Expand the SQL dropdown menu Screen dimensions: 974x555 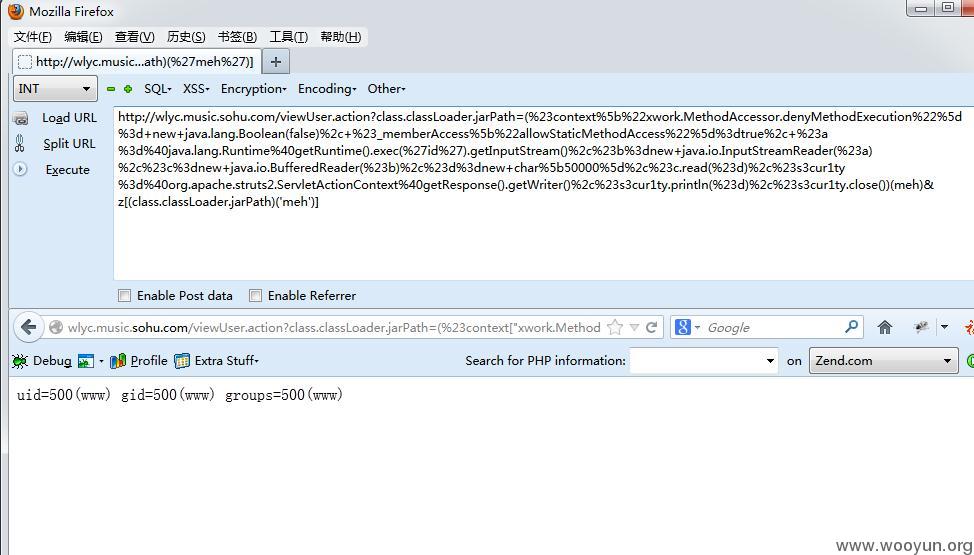158,89
